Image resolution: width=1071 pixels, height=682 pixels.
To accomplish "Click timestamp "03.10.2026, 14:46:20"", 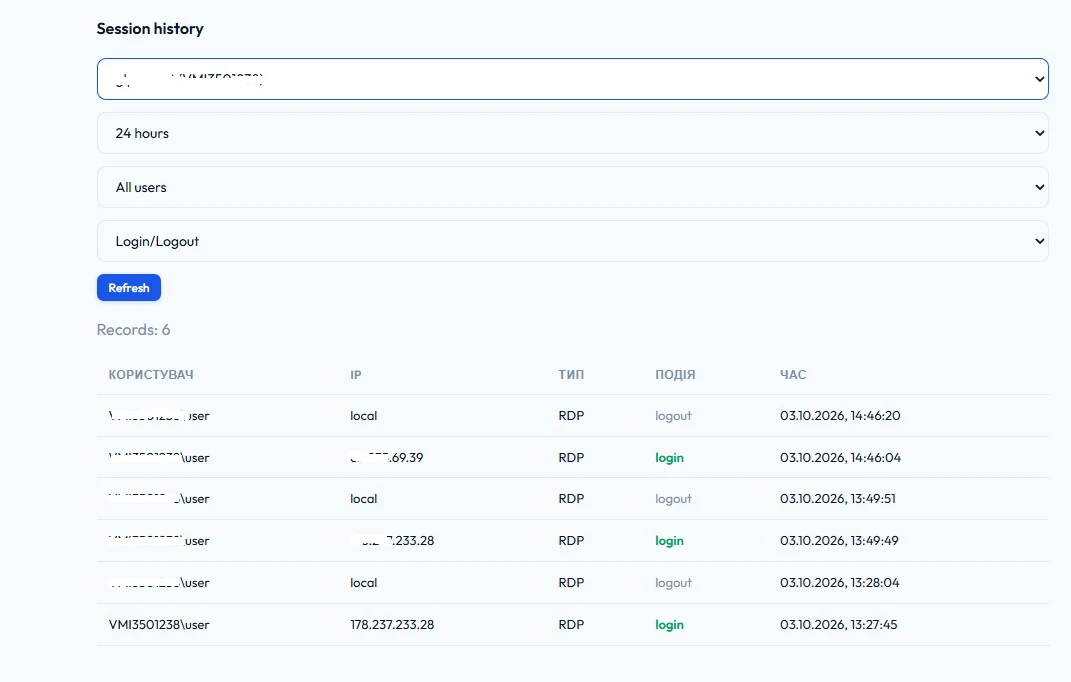I will (x=840, y=415).
